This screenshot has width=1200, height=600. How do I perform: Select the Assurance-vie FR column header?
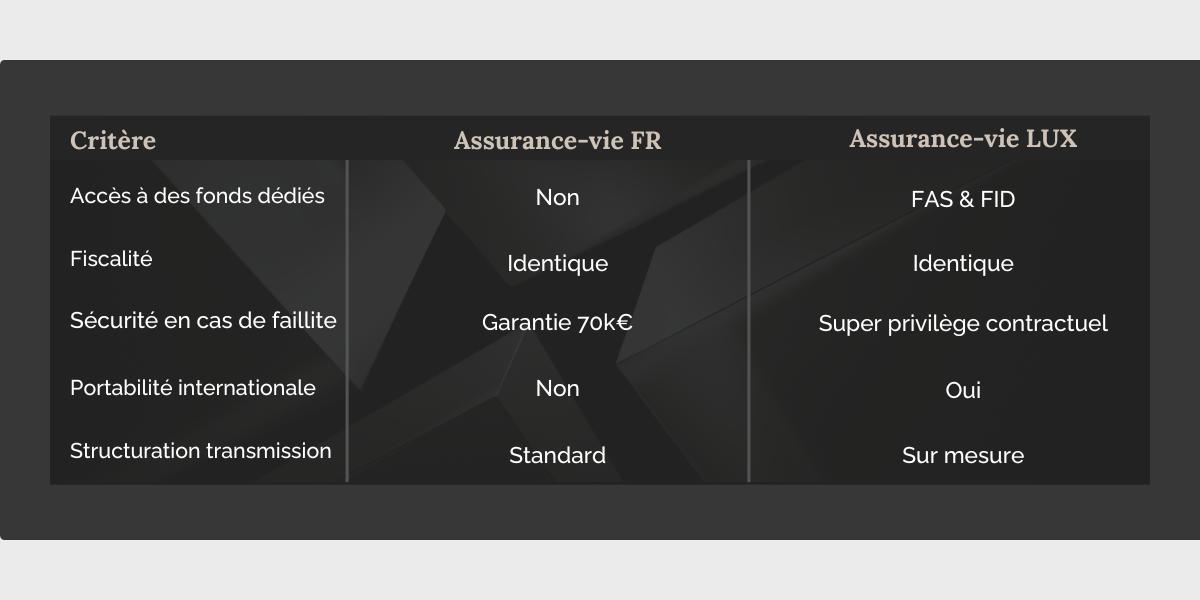click(x=558, y=141)
